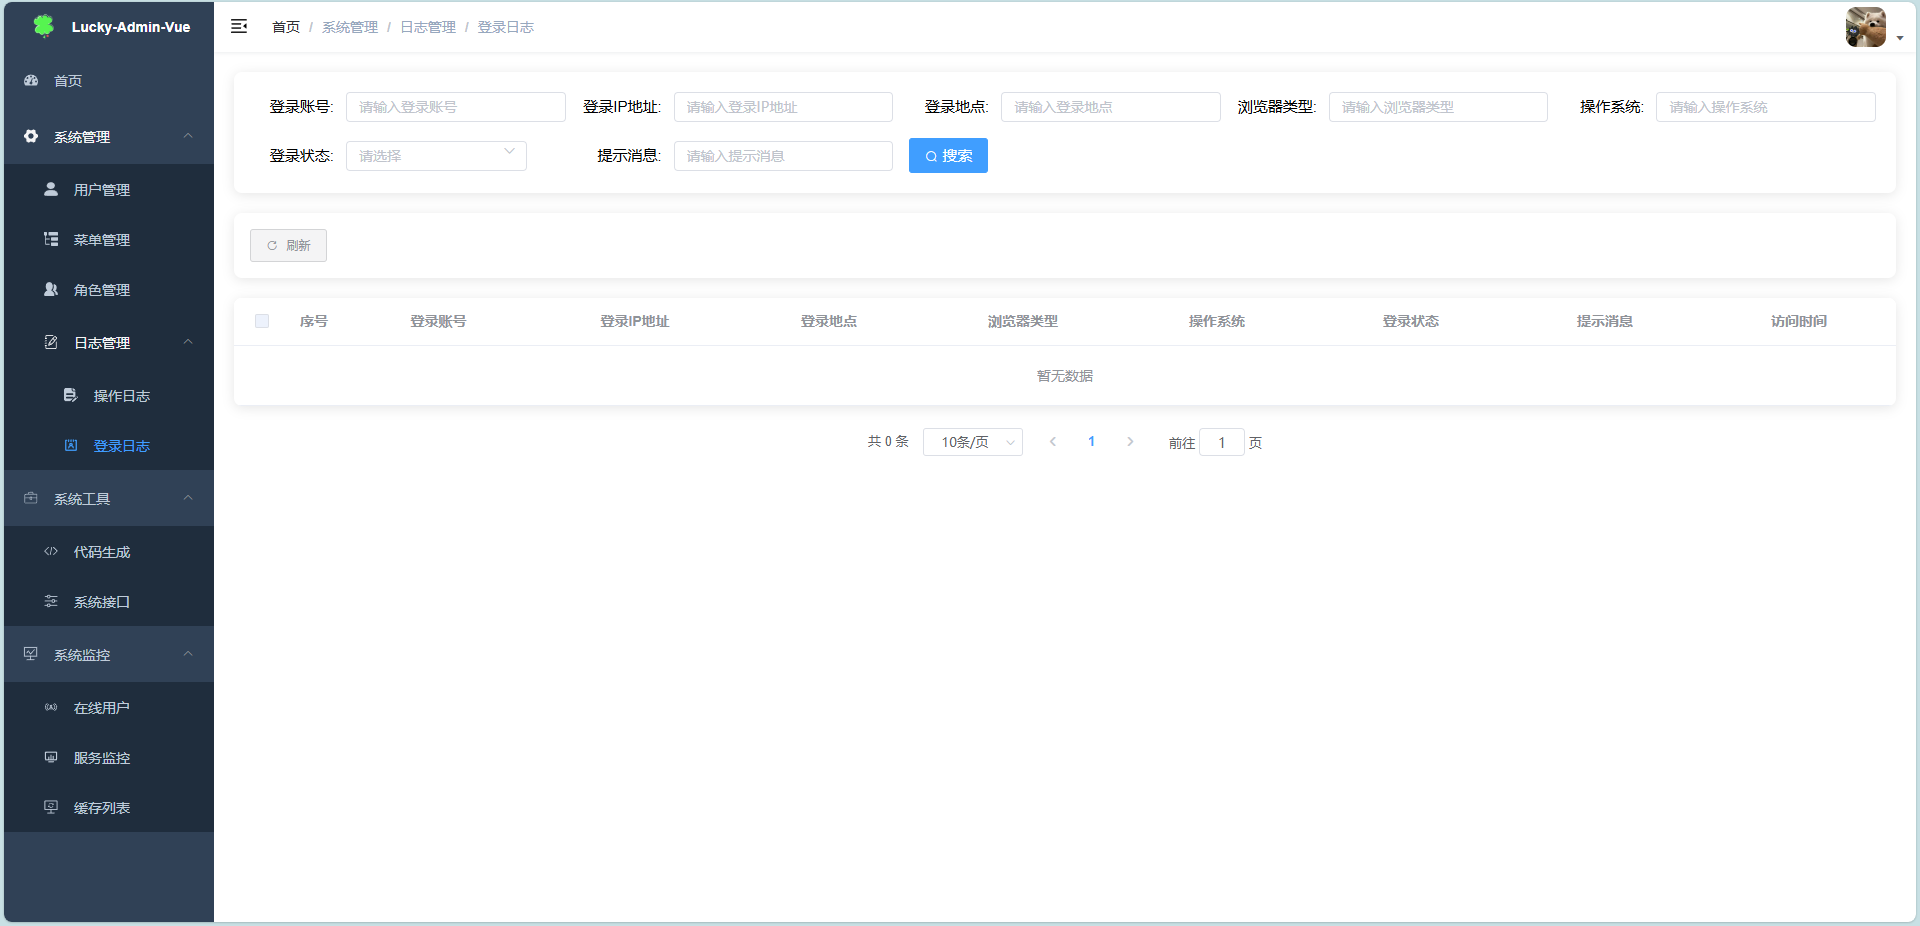Open 代码生成 menu item
Screen dimensions: 1920x926
(x=109, y=551)
